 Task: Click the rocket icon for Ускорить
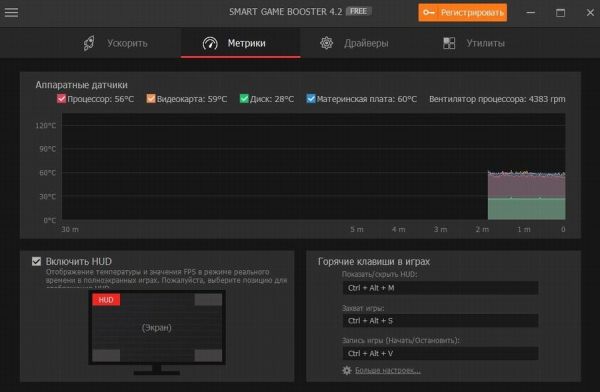[89, 43]
